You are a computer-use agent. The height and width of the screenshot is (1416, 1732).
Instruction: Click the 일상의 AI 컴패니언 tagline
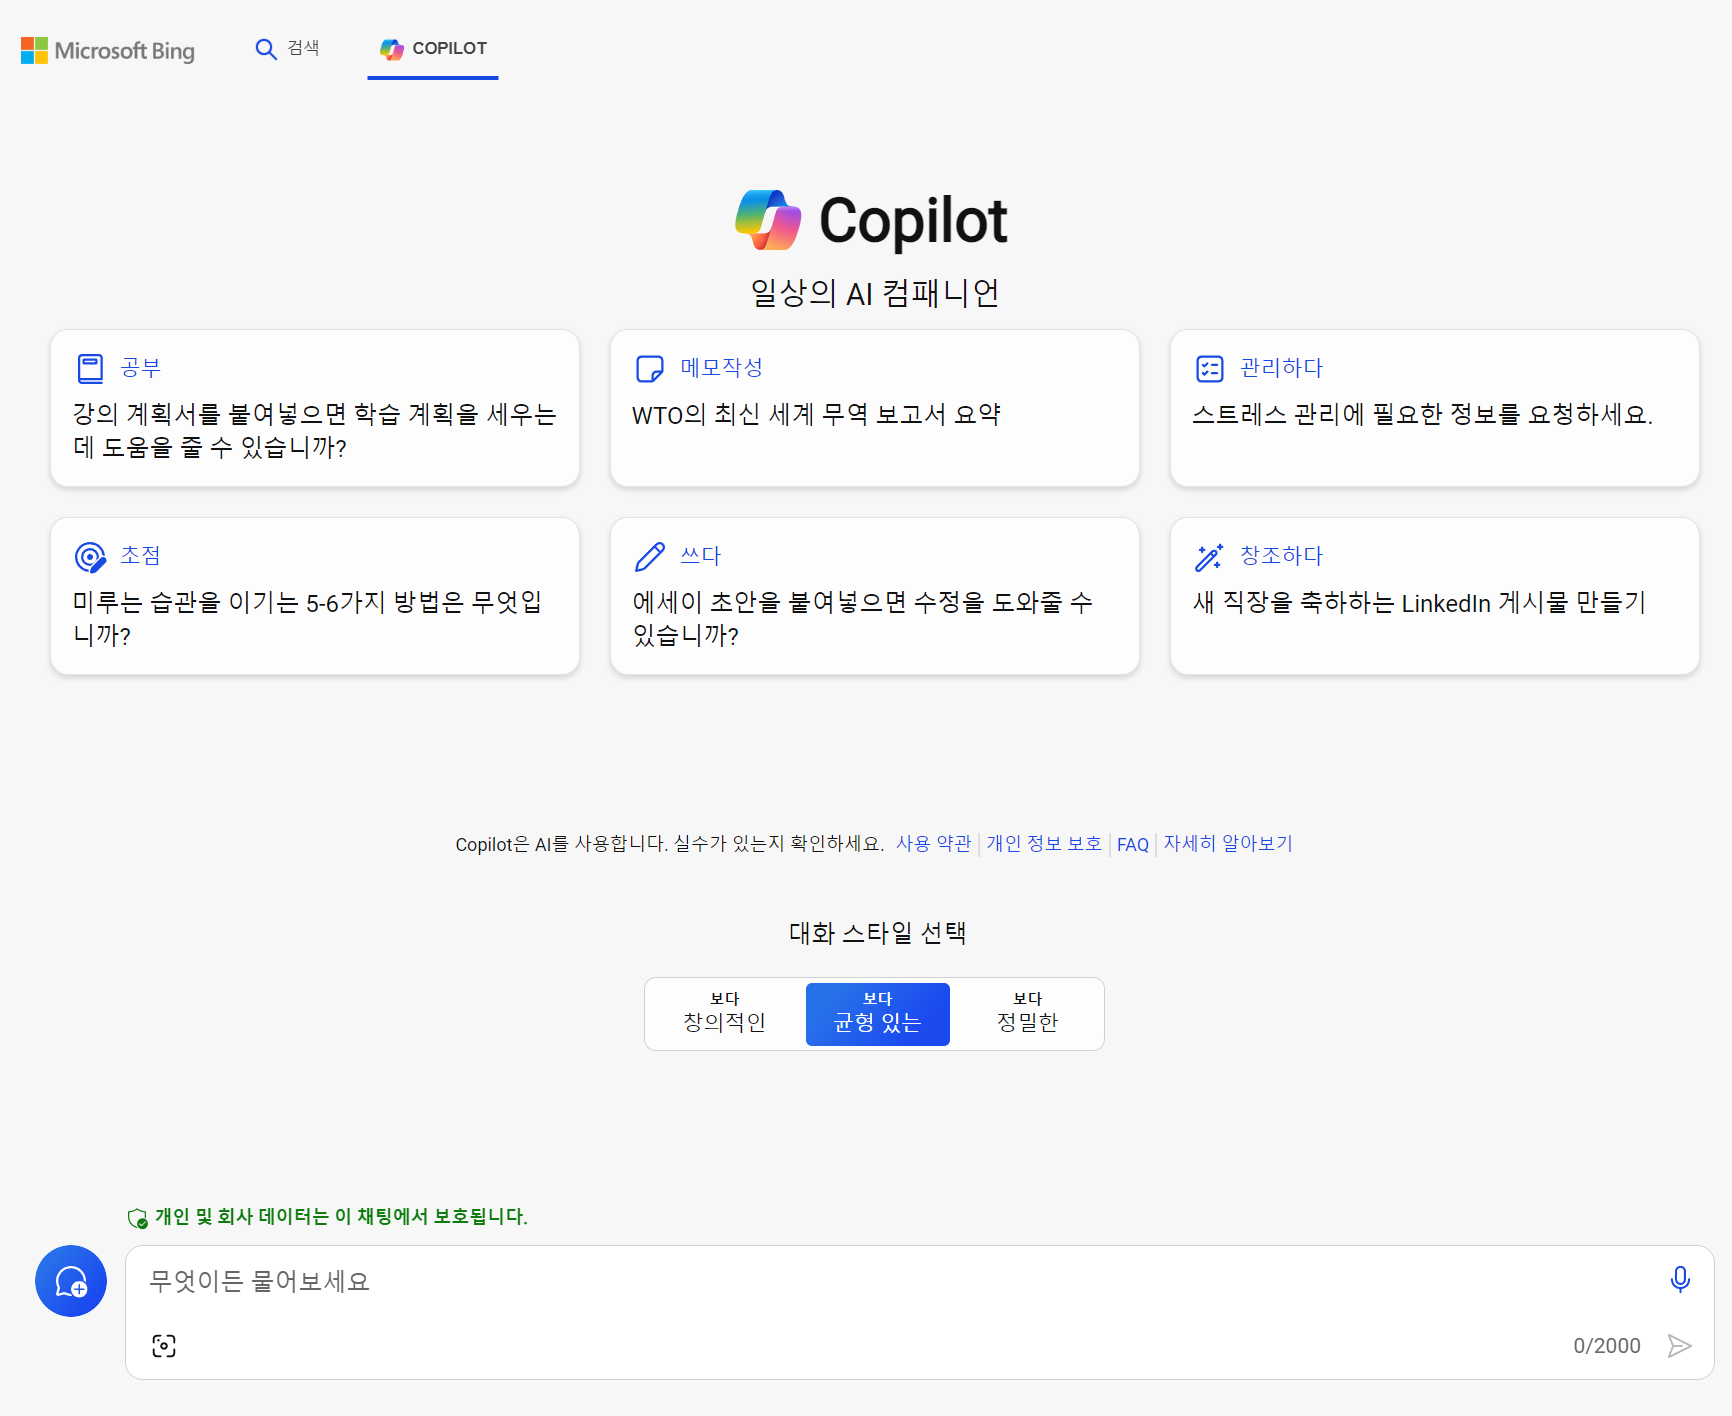(875, 293)
